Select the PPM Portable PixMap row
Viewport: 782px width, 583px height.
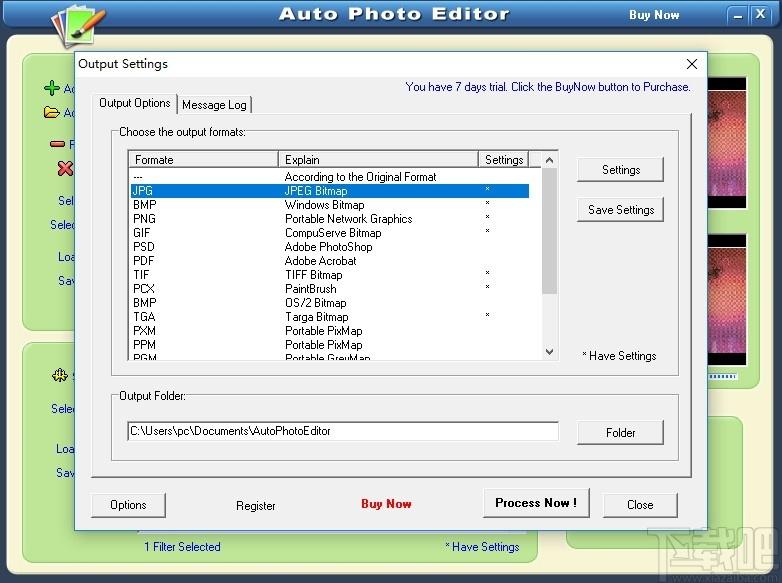[330, 345]
